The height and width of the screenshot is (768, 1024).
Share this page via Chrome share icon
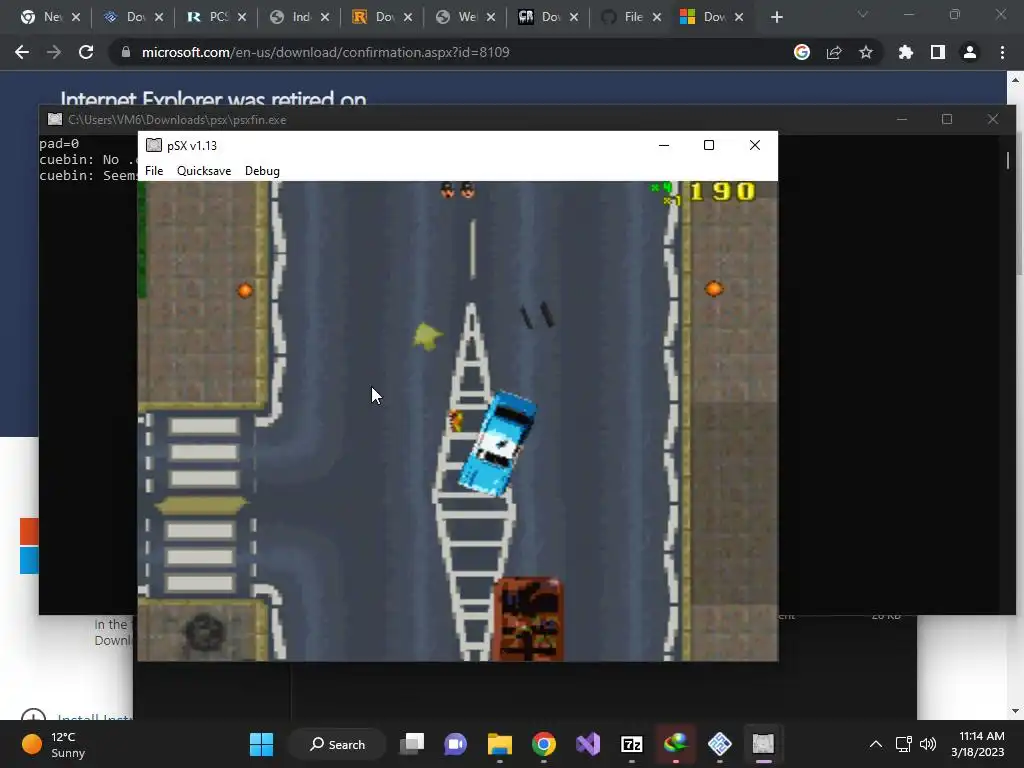834,52
